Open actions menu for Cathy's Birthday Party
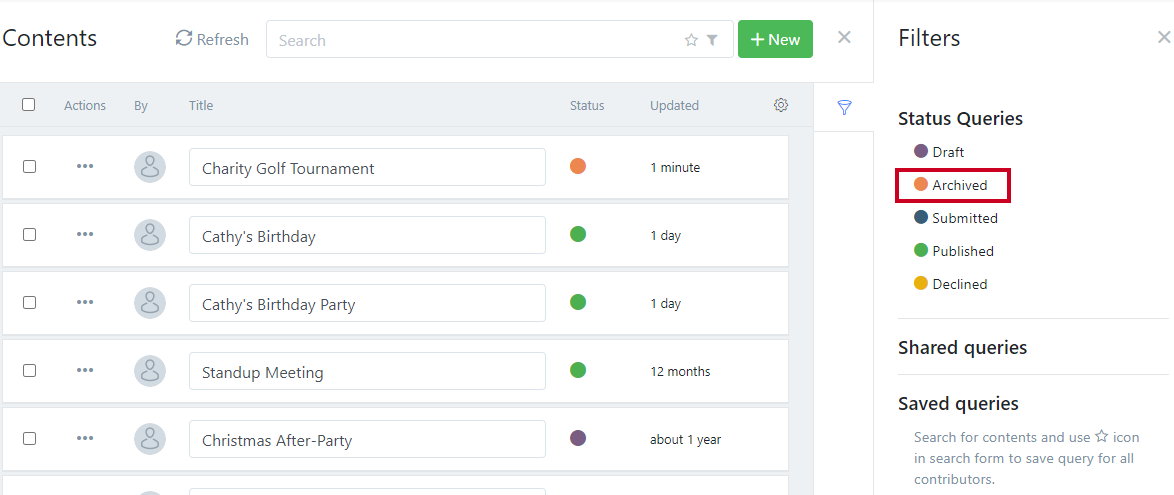Image resolution: width=1174 pixels, height=495 pixels. [x=85, y=303]
